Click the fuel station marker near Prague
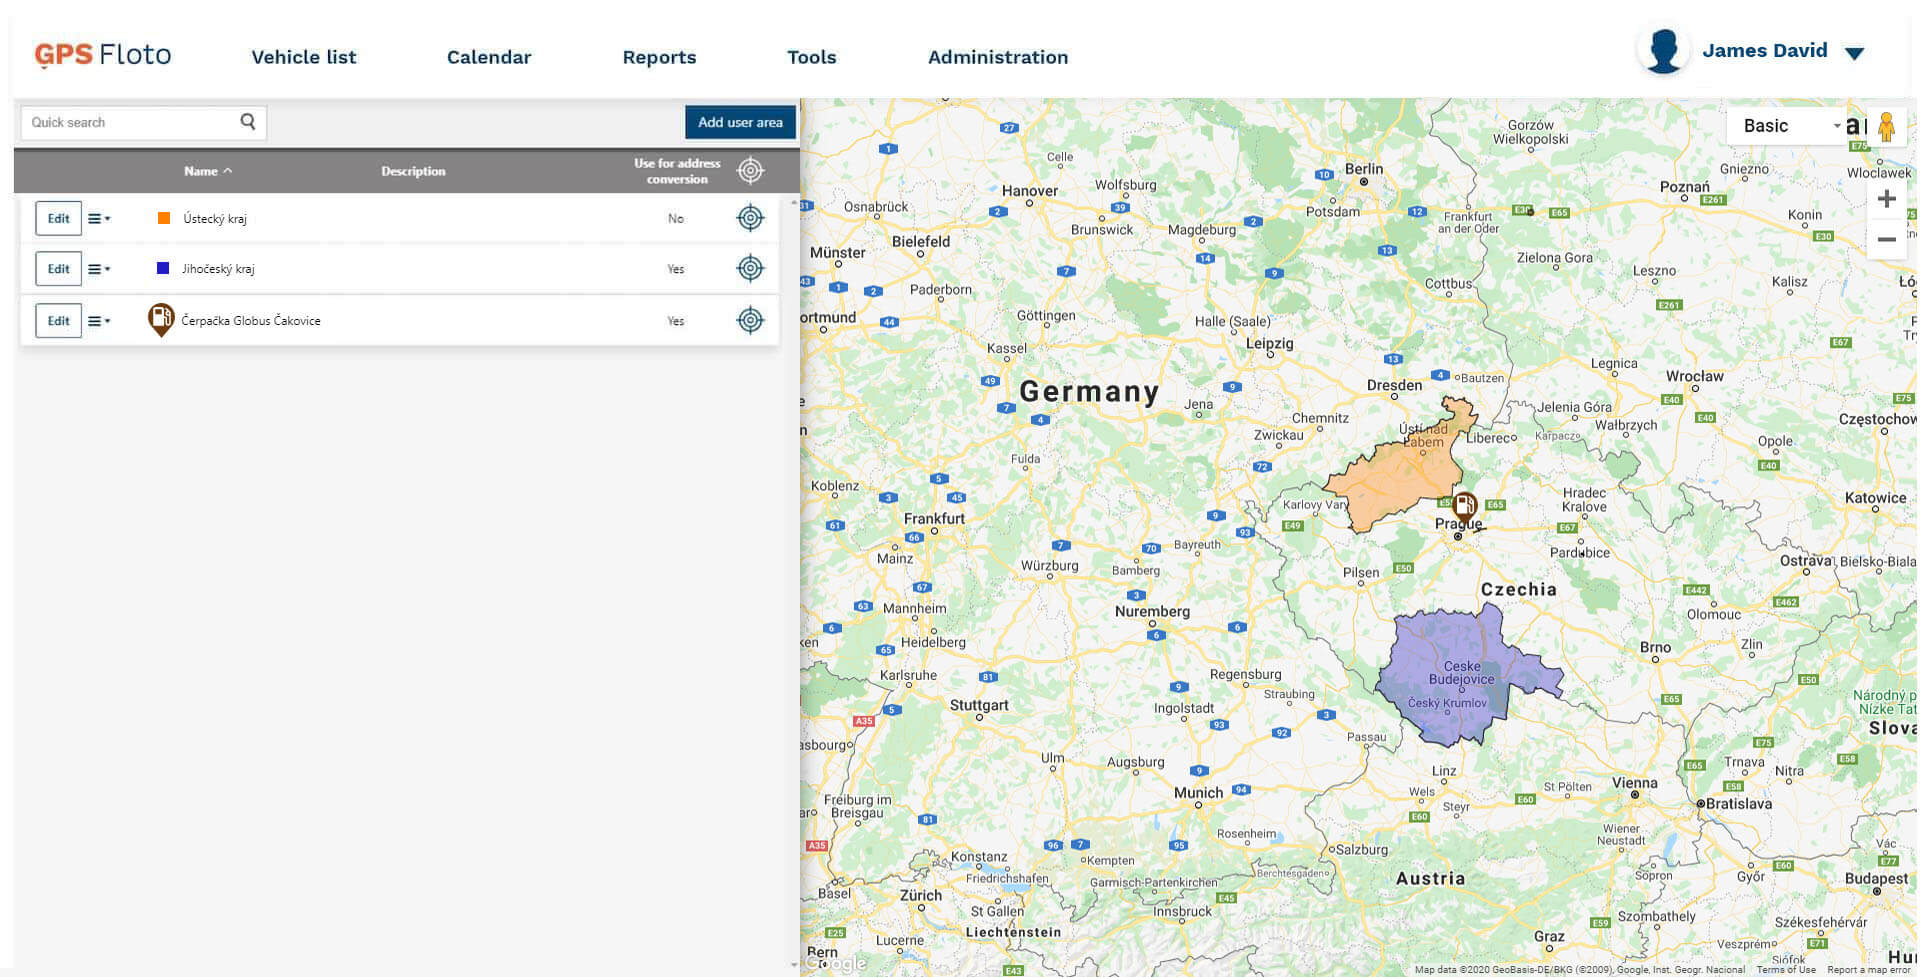Viewport: 1920px width, 977px height. (1464, 506)
